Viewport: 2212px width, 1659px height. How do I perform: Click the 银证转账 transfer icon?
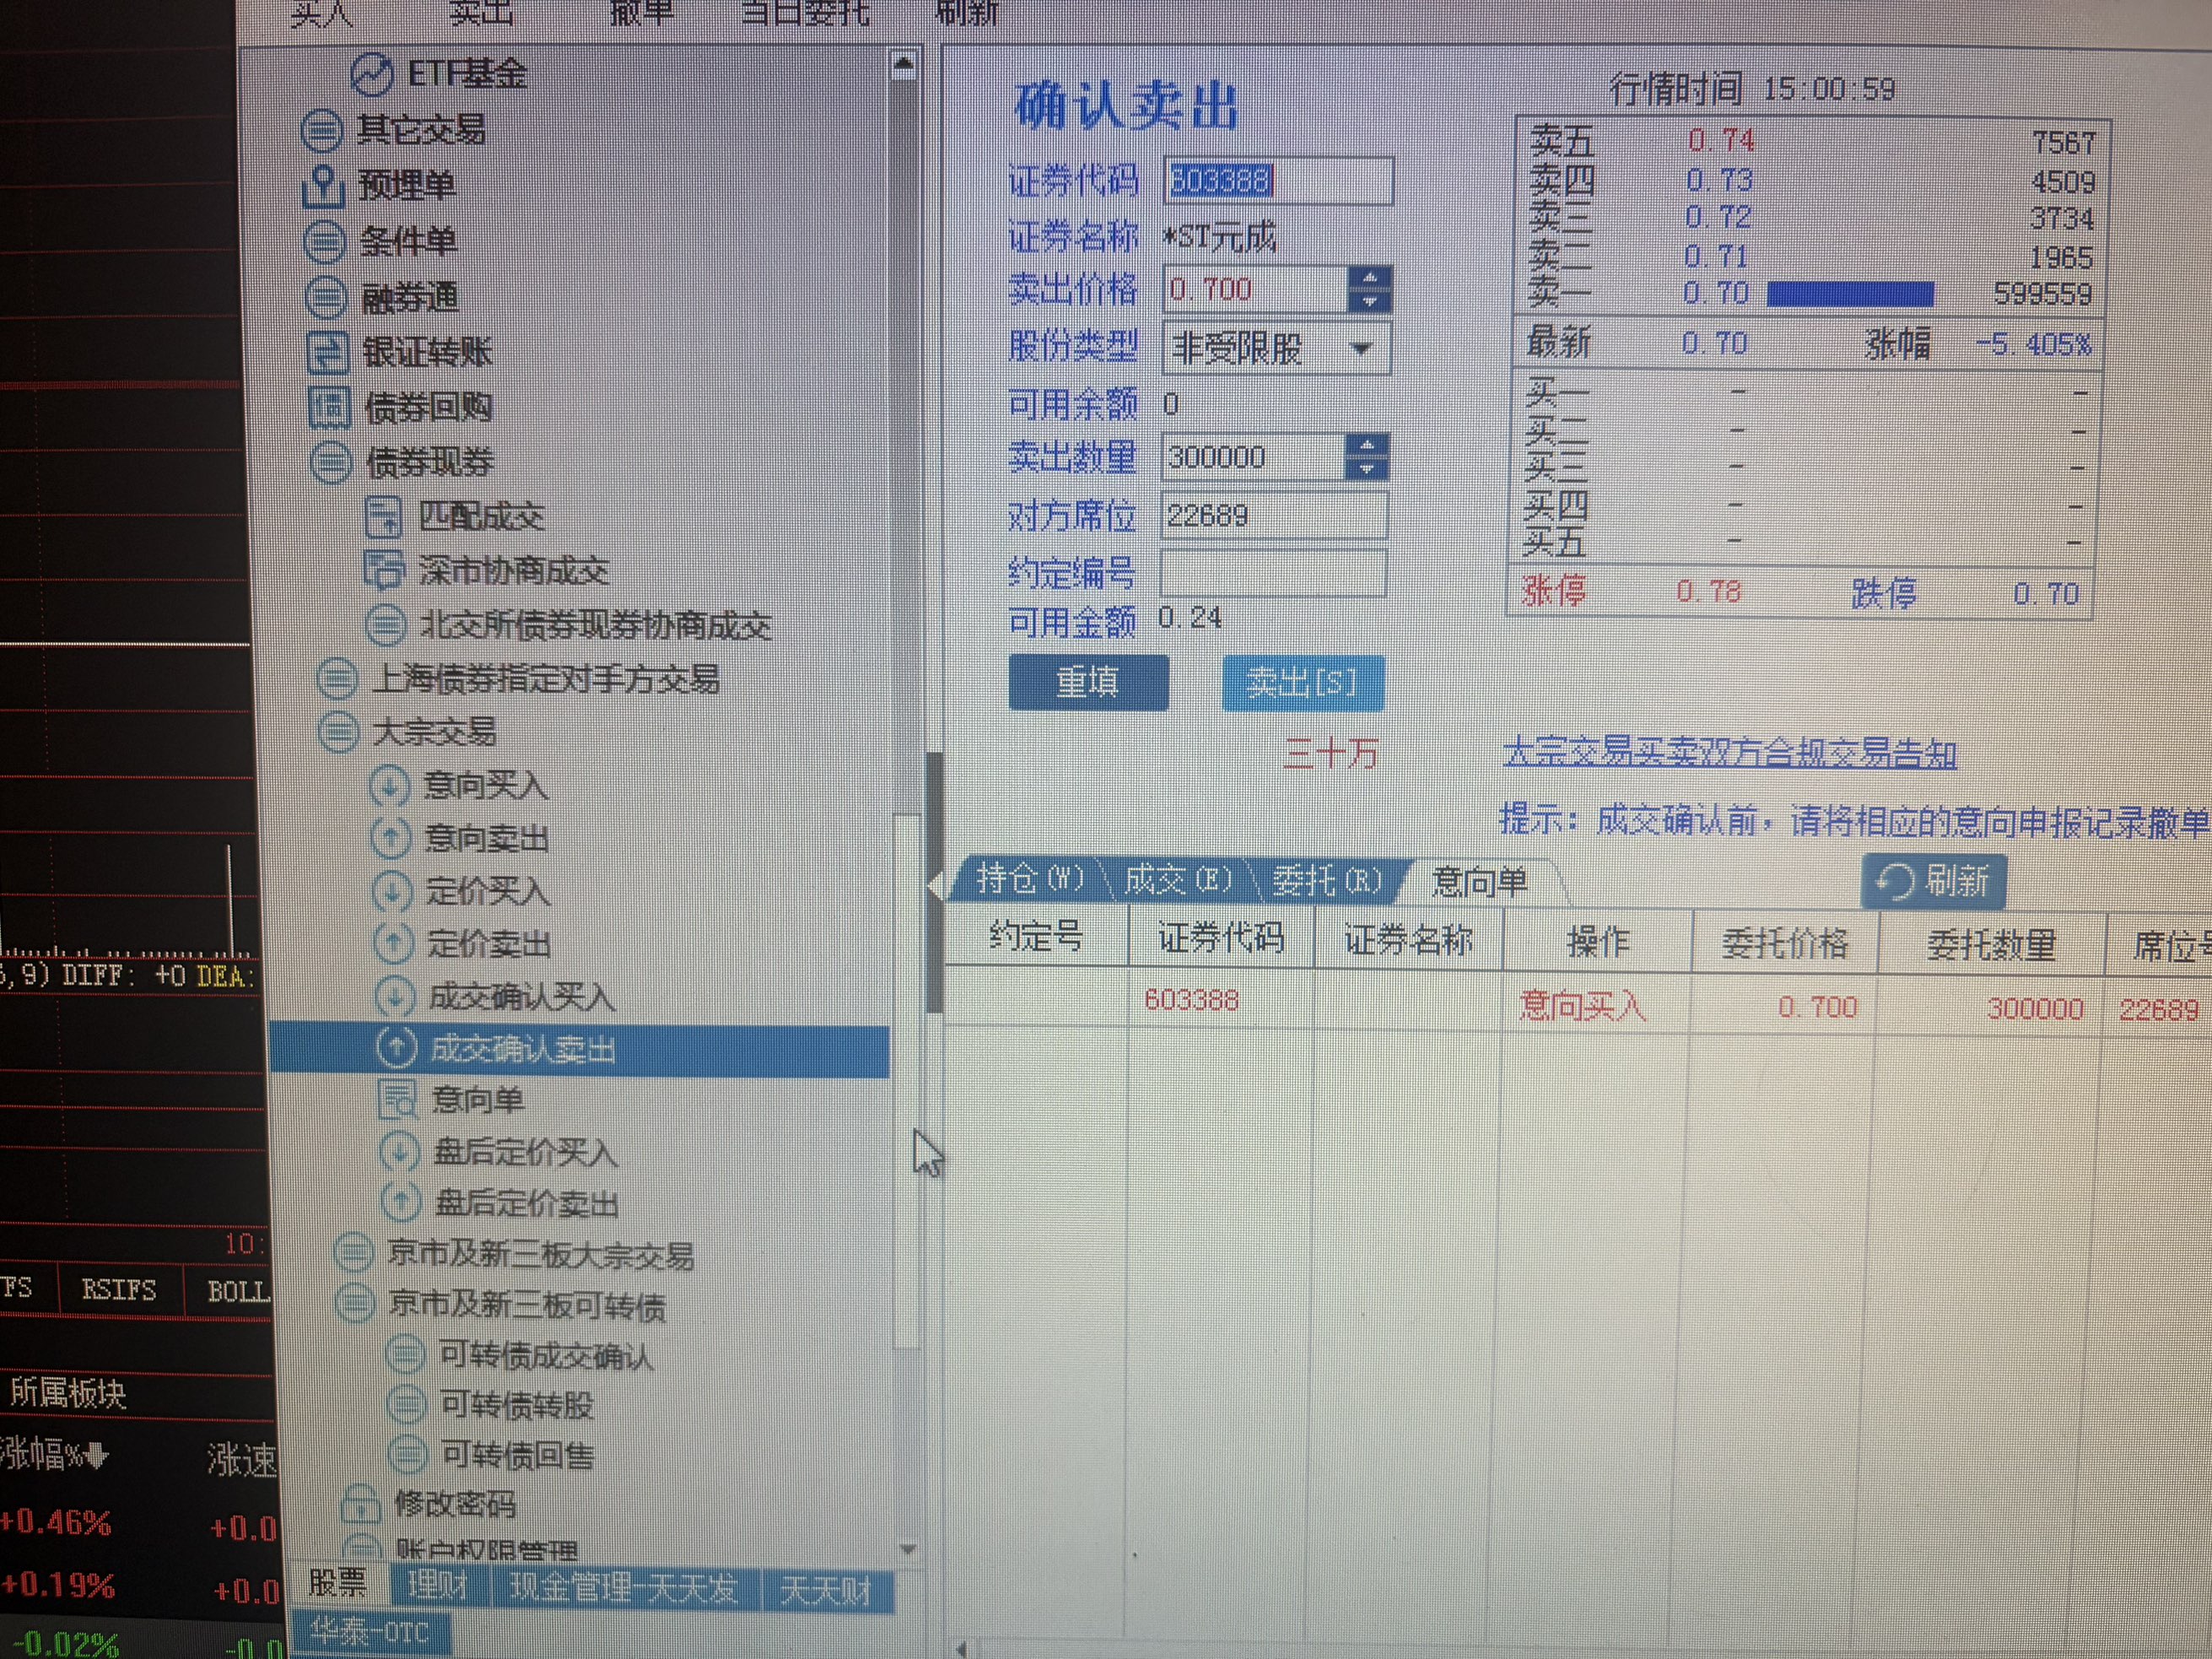pyautogui.click(x=327, y=352)
